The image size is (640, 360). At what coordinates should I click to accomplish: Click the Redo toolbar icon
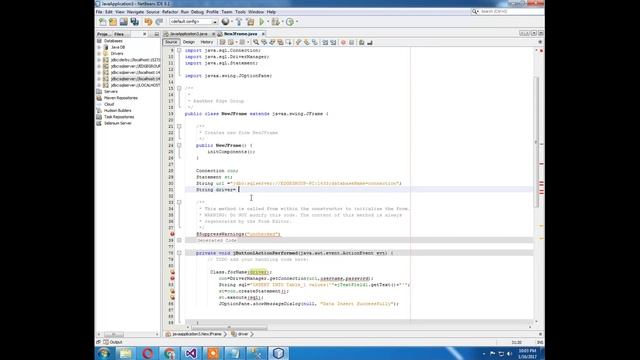tap(159, 22)
